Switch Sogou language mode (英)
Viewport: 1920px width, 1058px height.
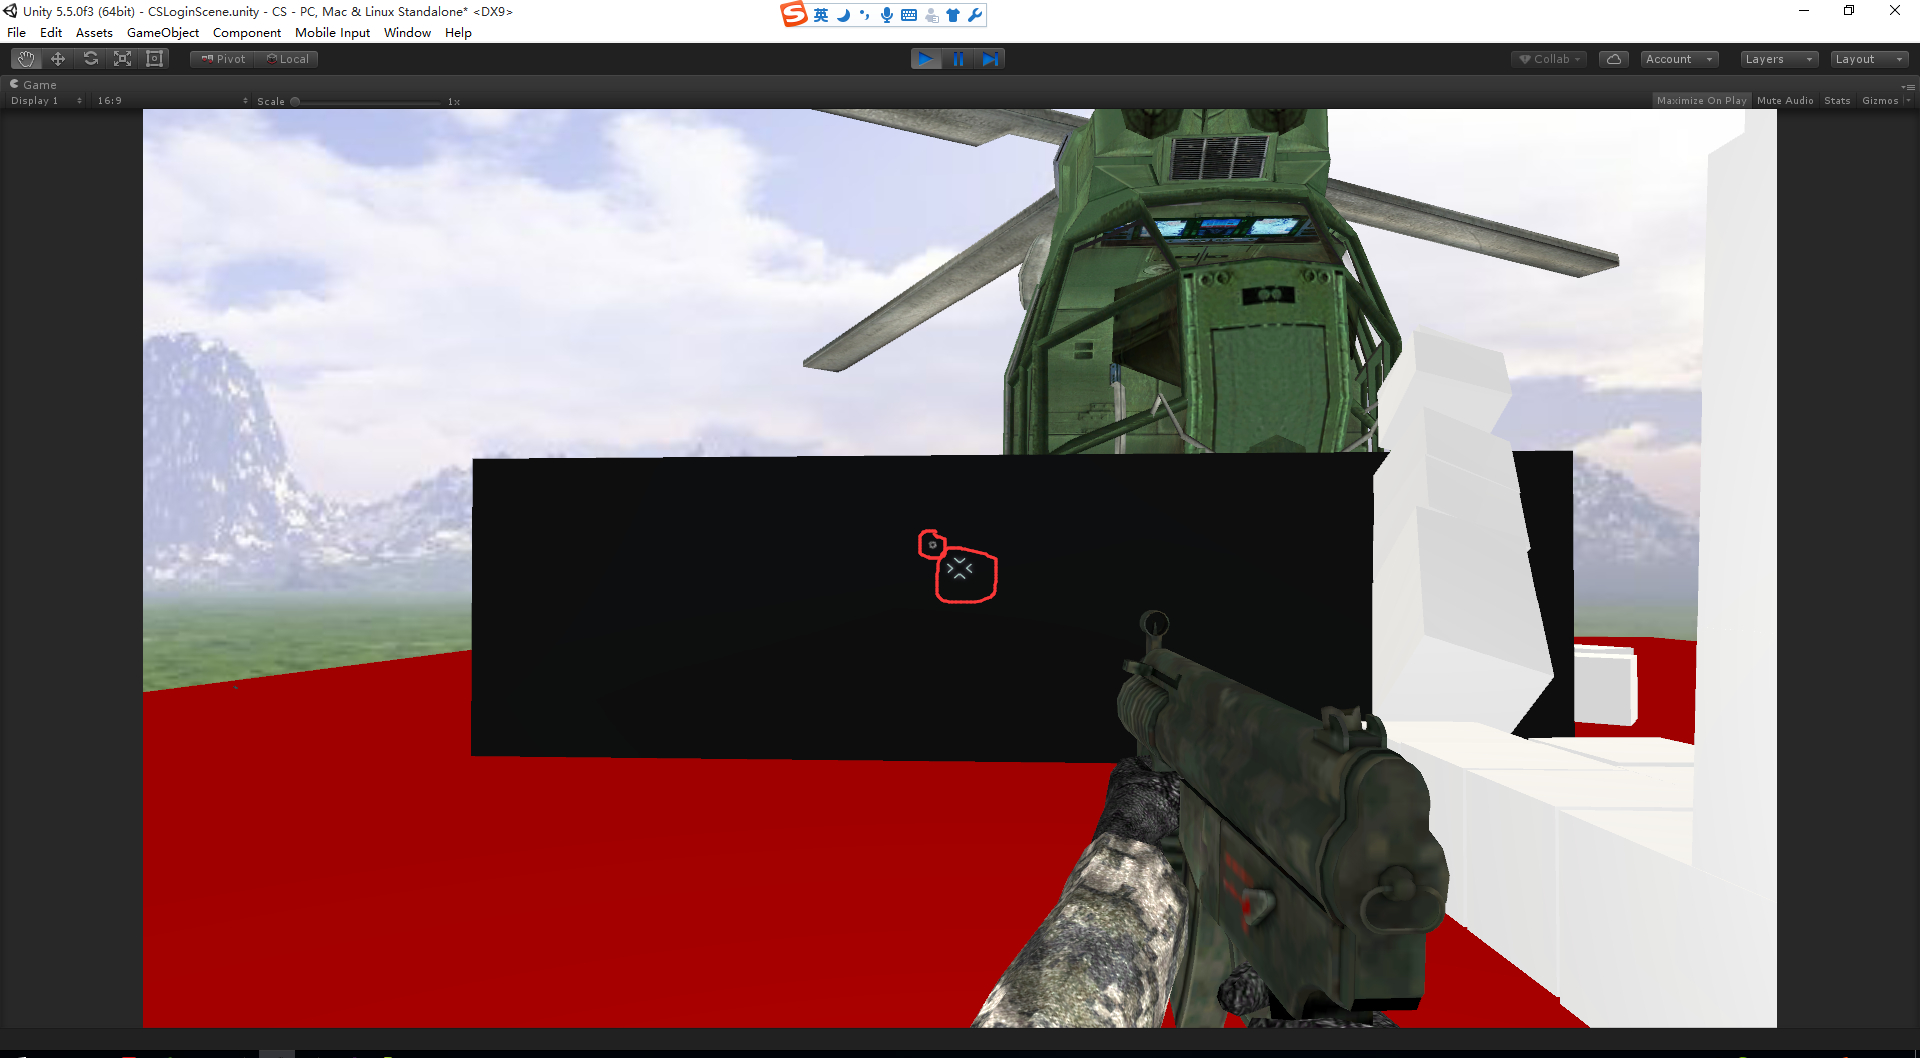[x=821, y=15]
